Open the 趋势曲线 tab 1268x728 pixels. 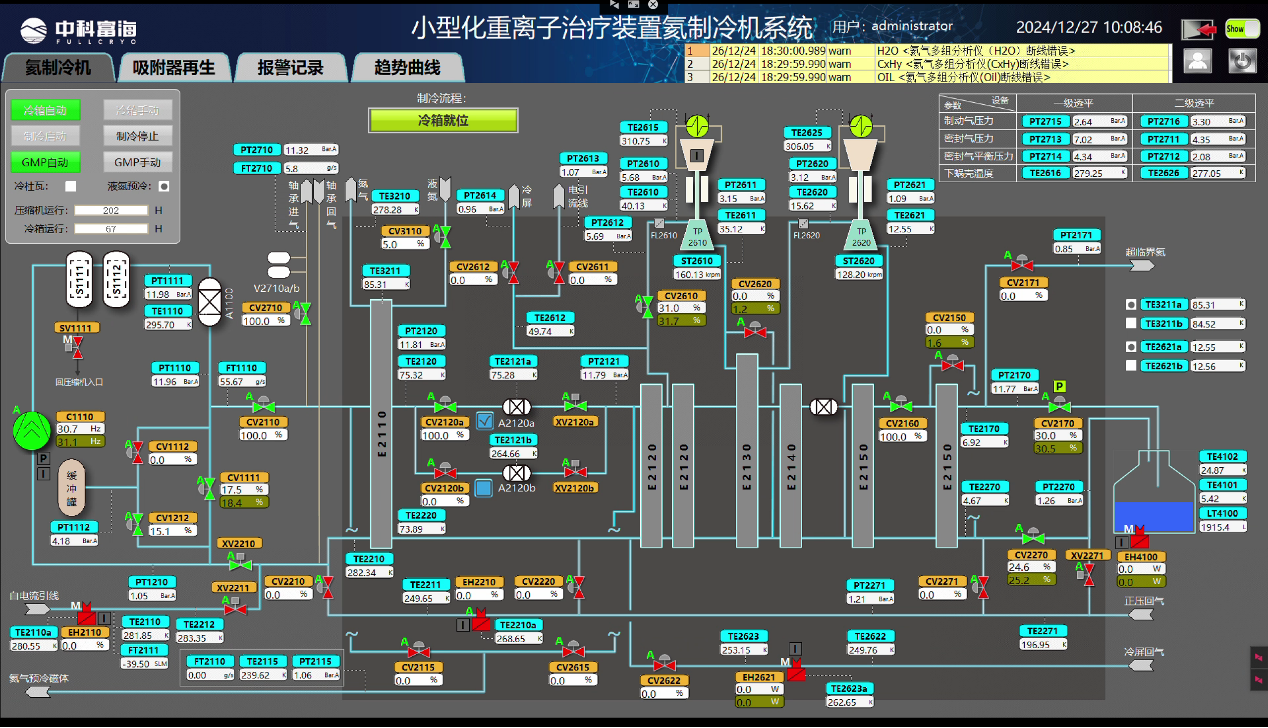(407, 67)
